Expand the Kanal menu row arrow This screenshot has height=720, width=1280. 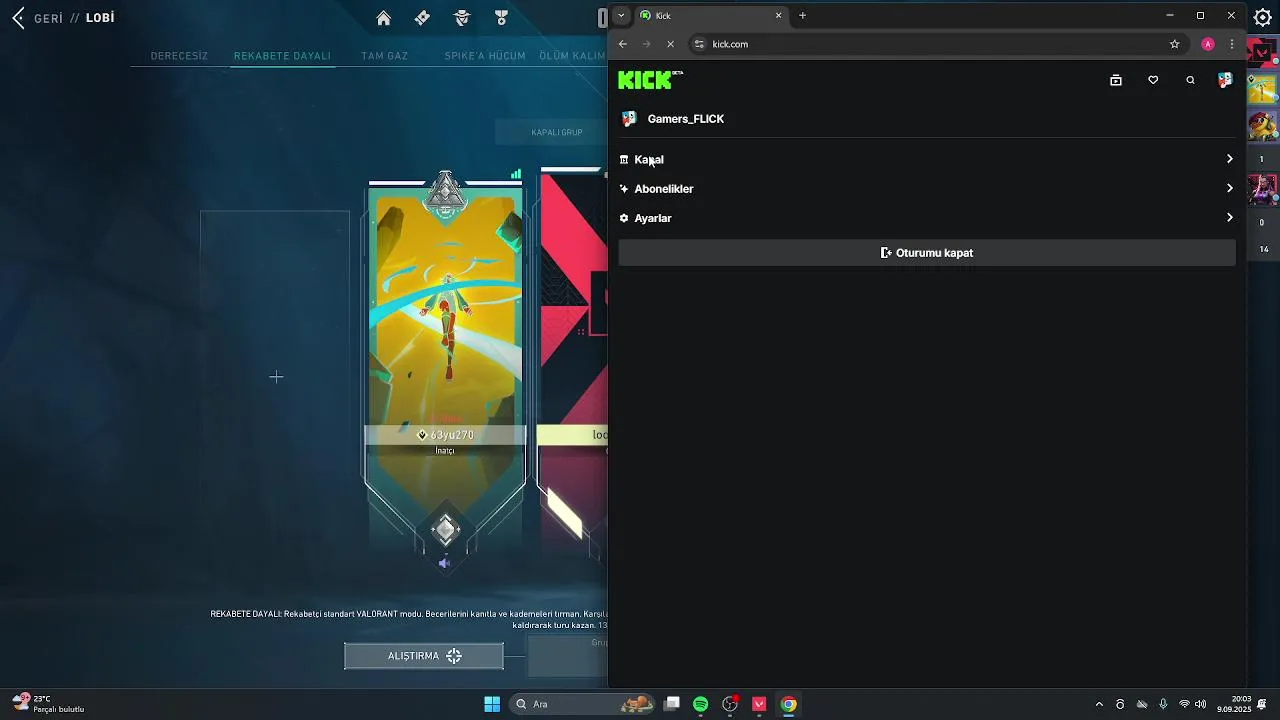(x=1229, y=159)
